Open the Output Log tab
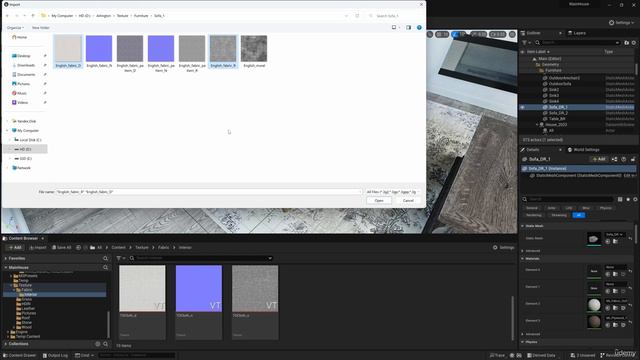The width and height of the screenshot is (640, 360). click(x=55, y=356)
